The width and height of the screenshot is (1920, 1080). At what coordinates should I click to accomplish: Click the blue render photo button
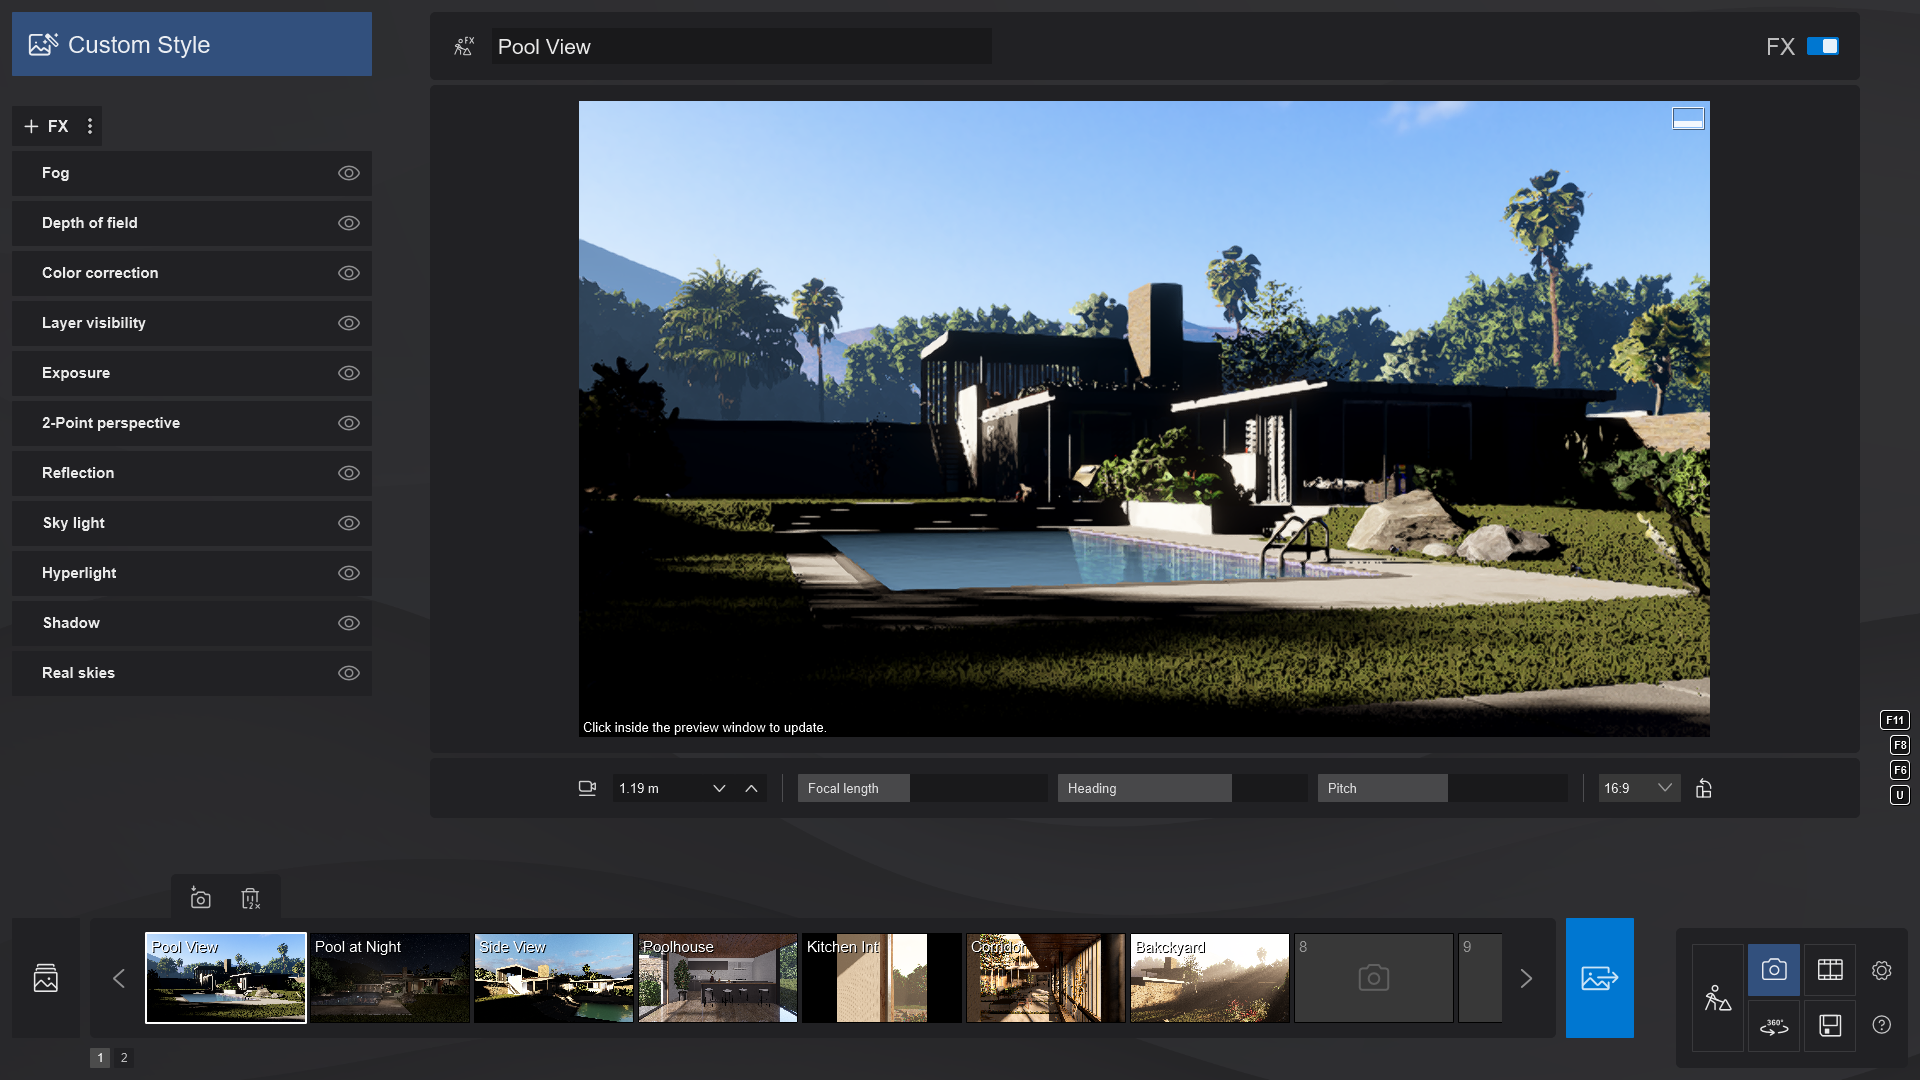(1599, 978)
